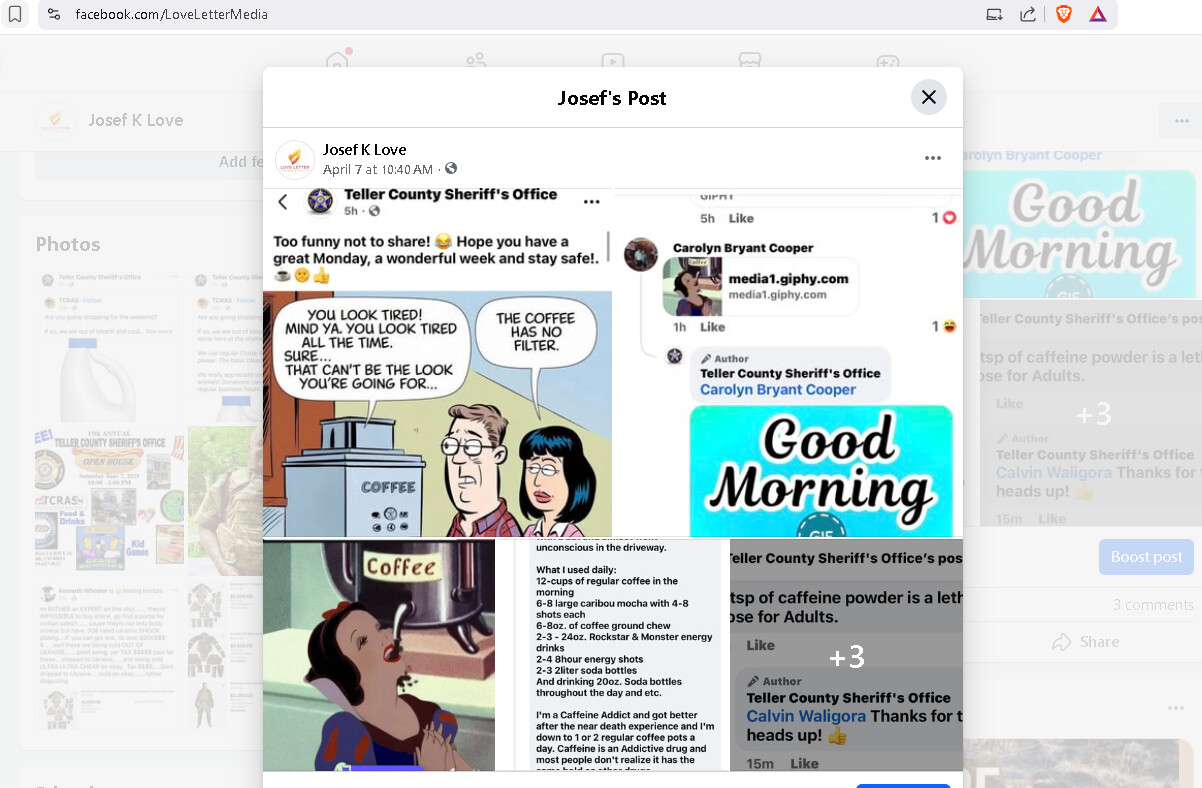Screen dimensions: 1202x788
Task: Open the April 7 at 10:40 AM timestamp
Action: (378, 170)
